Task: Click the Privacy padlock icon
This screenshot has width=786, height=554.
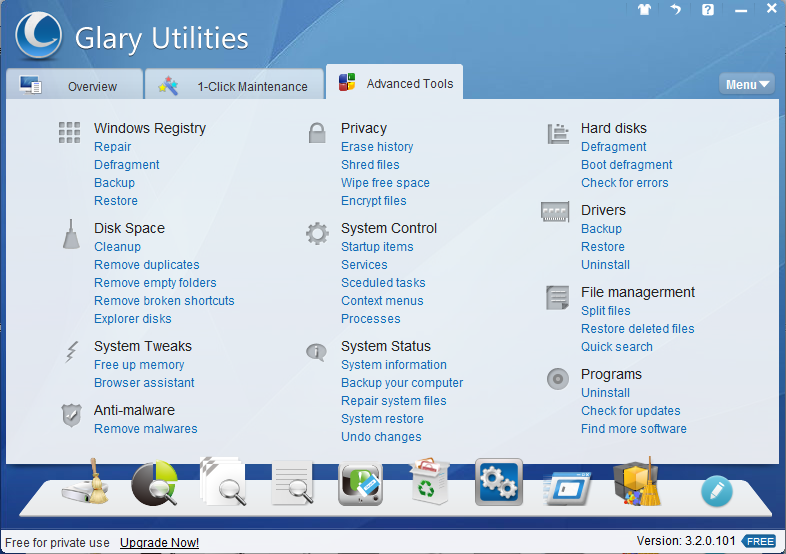Action: point(317,133)
